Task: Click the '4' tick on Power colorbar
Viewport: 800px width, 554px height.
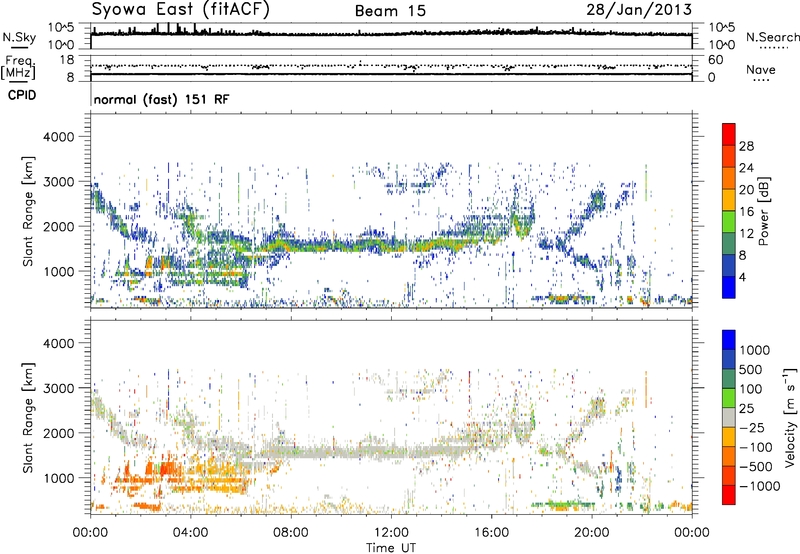Action: (742, 277)
